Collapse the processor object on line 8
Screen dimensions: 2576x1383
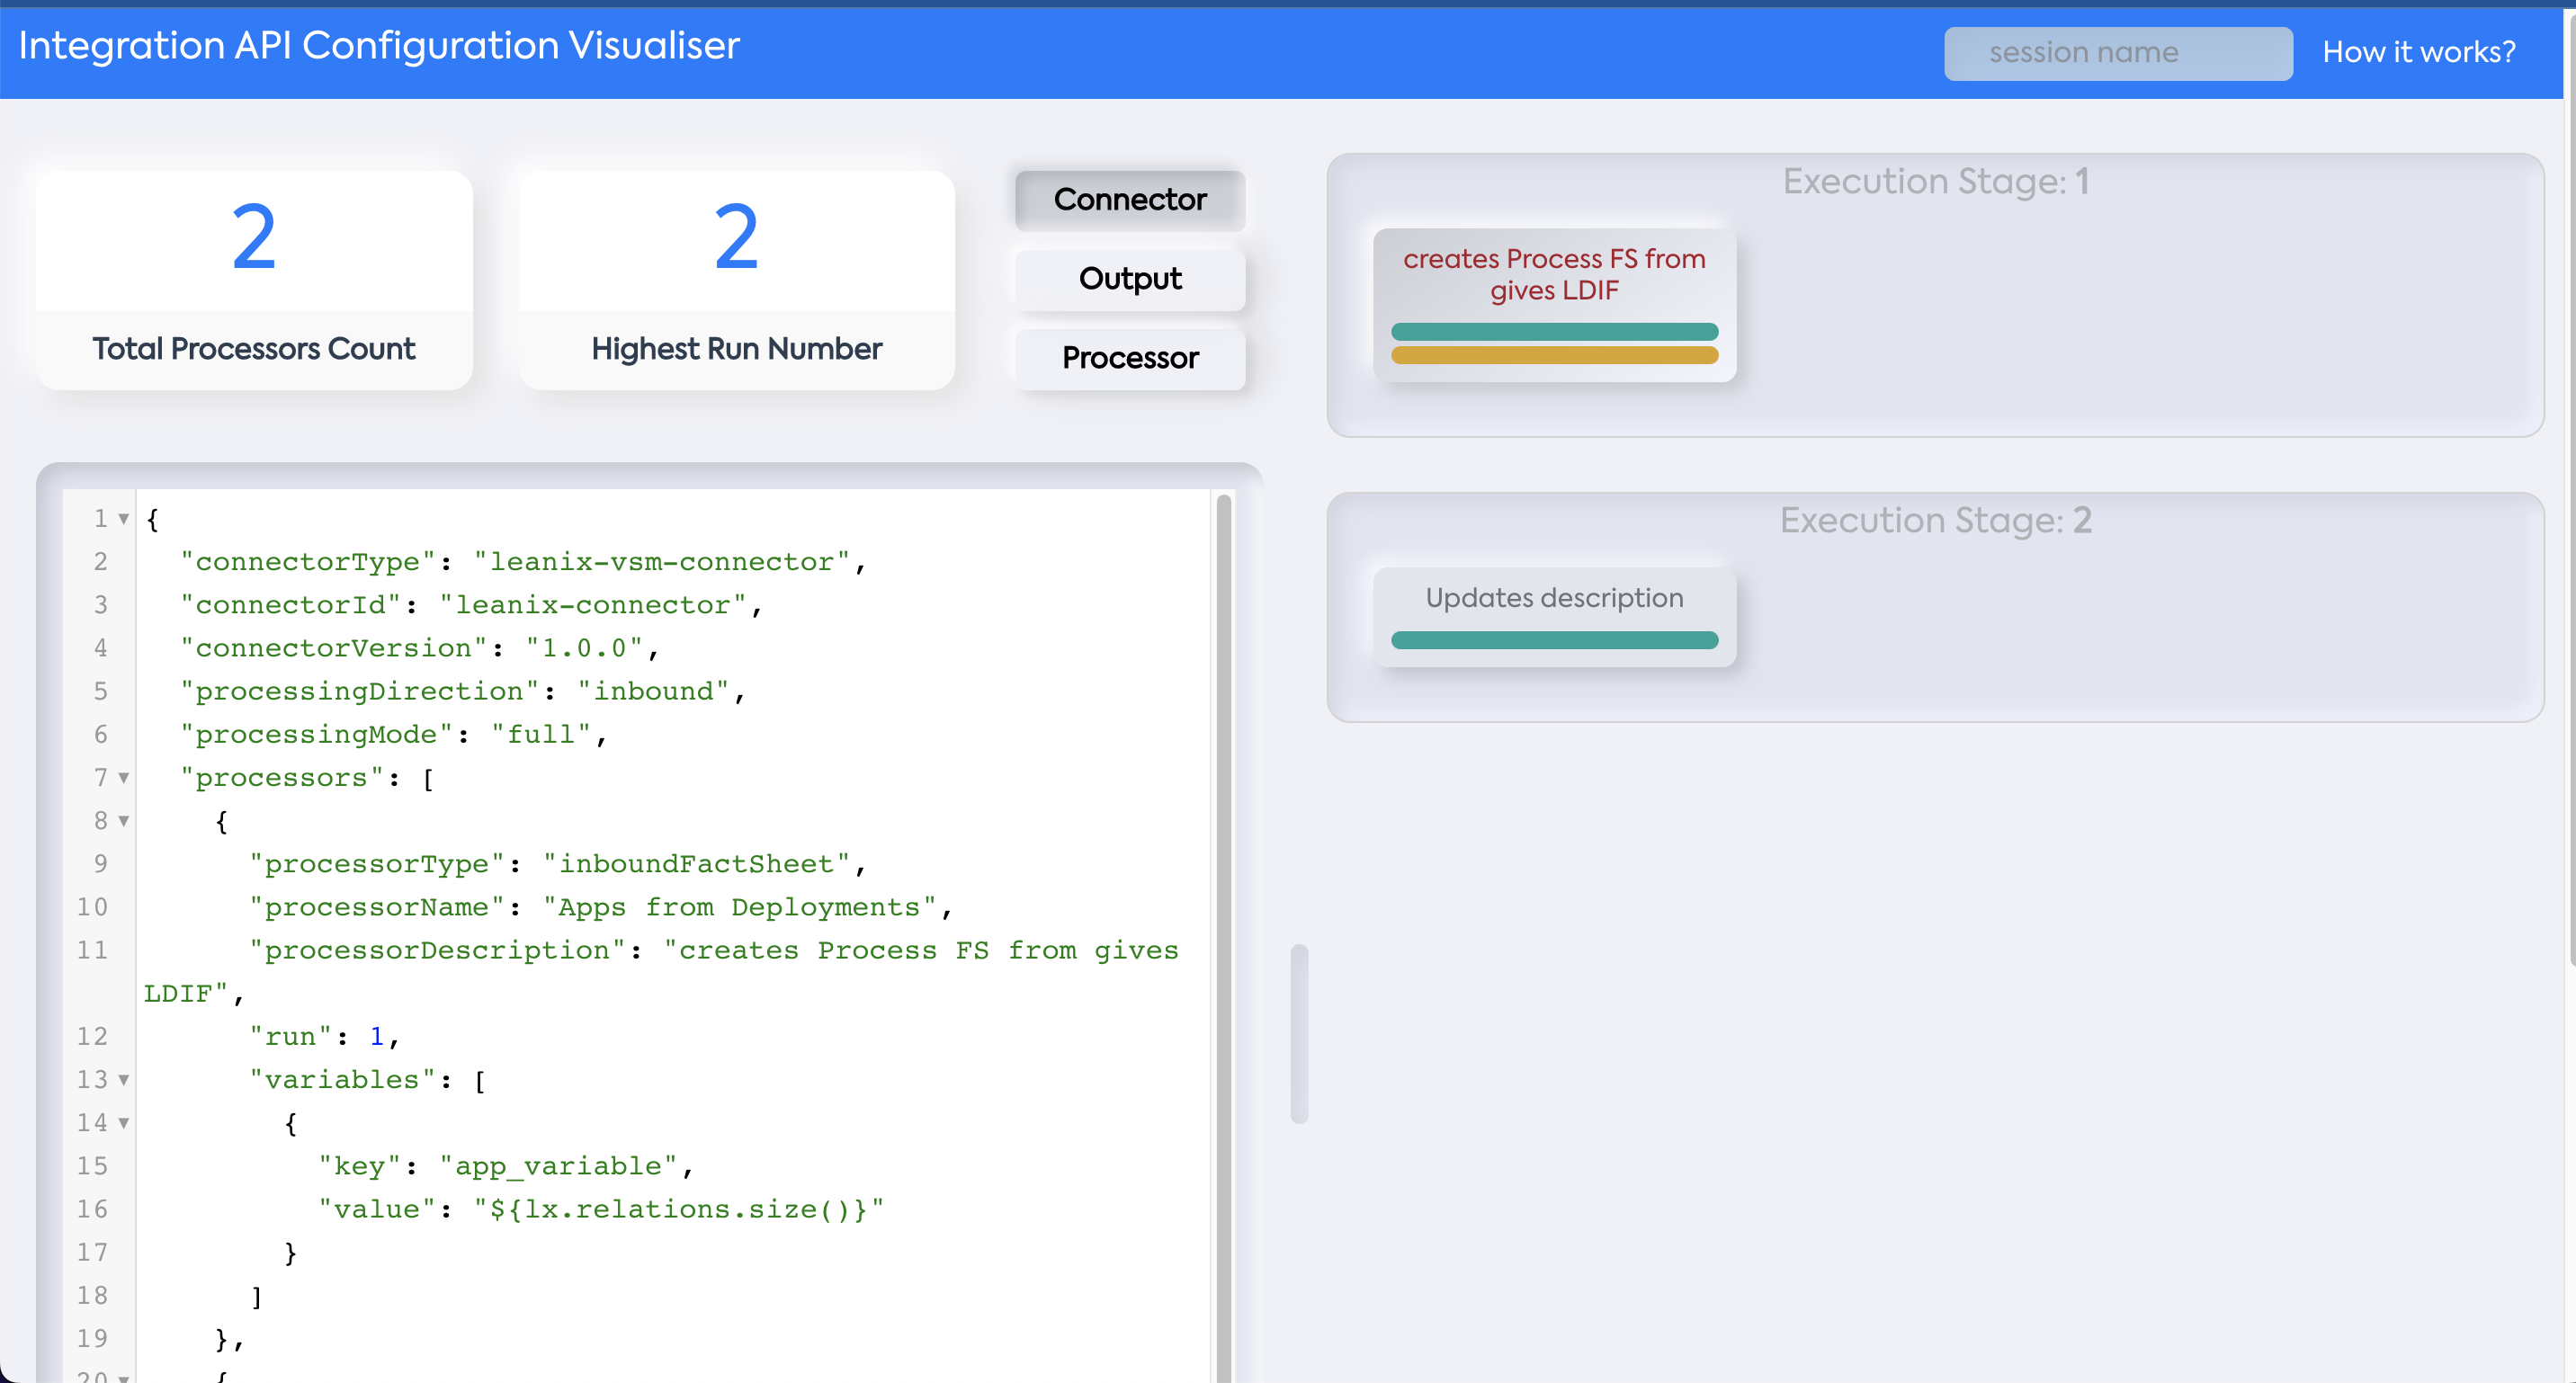coord(123,821)
